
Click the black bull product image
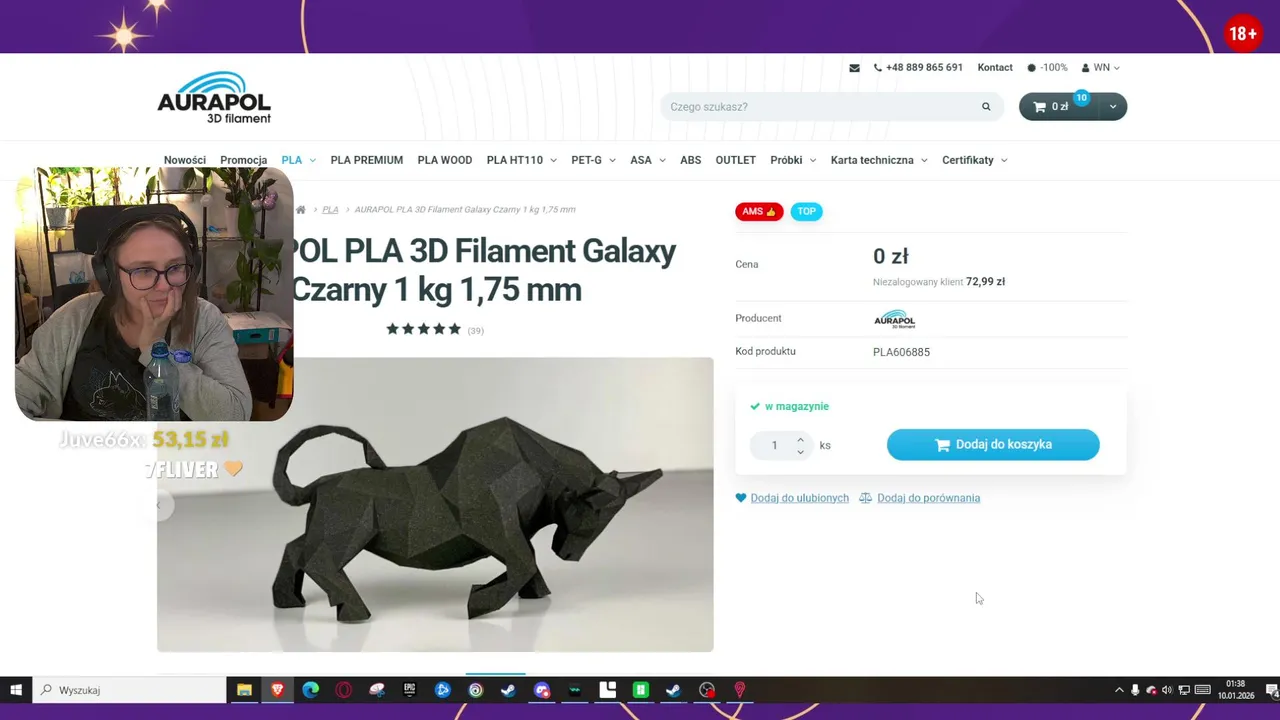click(435, 505)
